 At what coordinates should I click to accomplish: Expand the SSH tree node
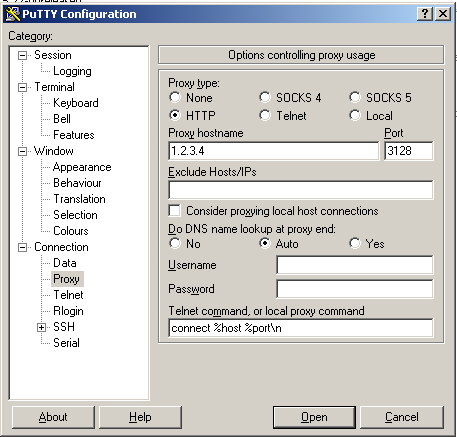(41, 327)
